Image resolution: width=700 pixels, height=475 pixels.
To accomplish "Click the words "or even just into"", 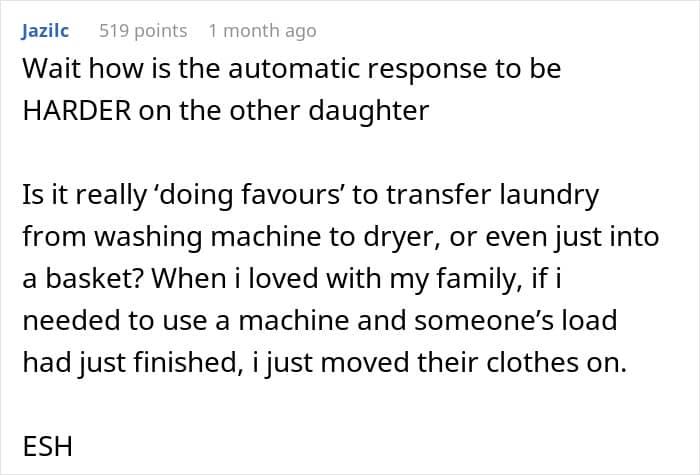I will pos(541,237).
